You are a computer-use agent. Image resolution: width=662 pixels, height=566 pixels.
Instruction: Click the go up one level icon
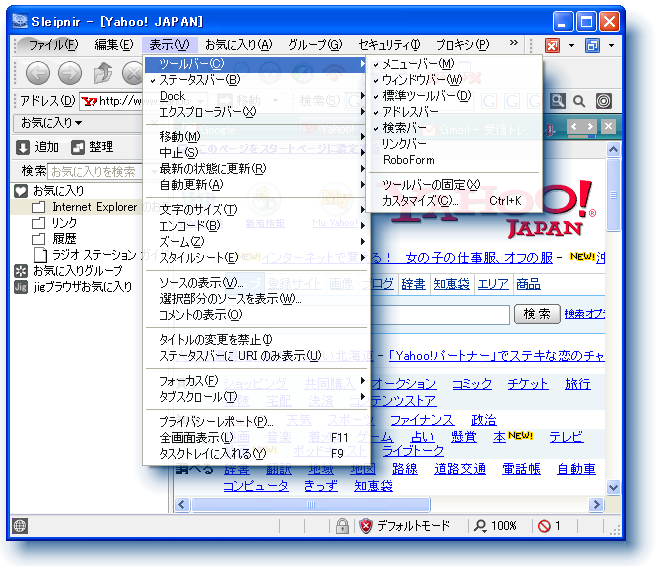103,73
